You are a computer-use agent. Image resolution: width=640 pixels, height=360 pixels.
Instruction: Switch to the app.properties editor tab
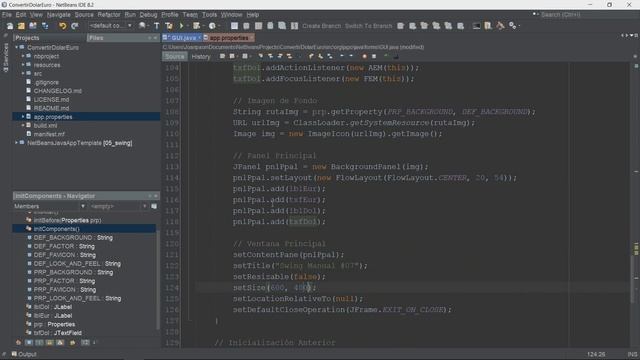(229, 38)
